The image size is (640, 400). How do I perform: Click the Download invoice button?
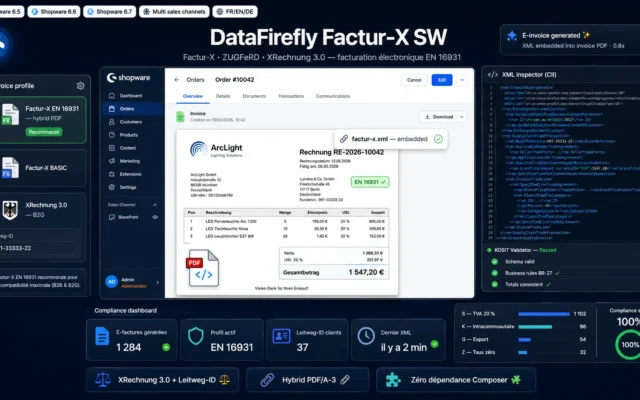(439, 117)
